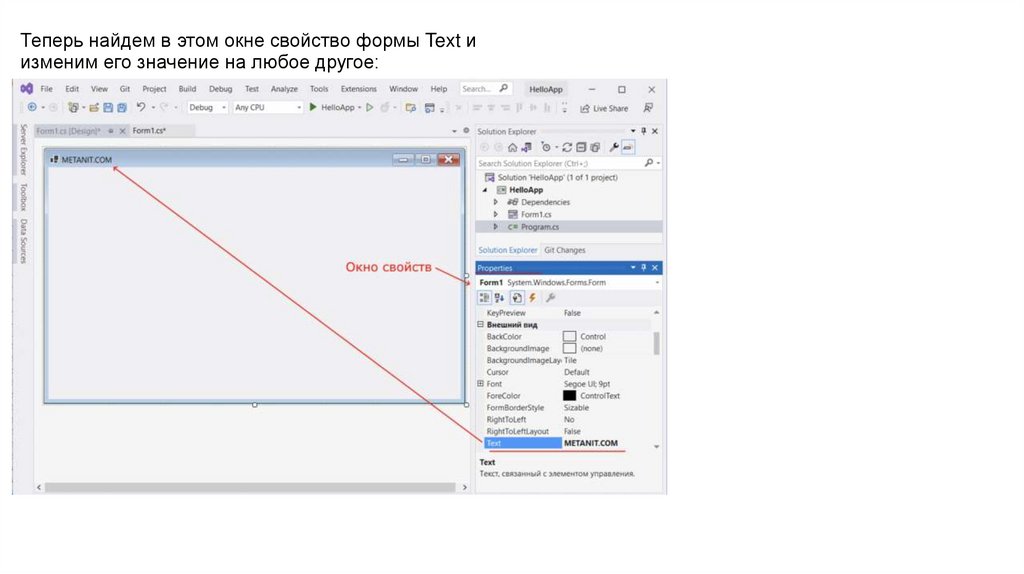1024x574 pixels.
Task: Open the File menu
Action: [47, 89]
